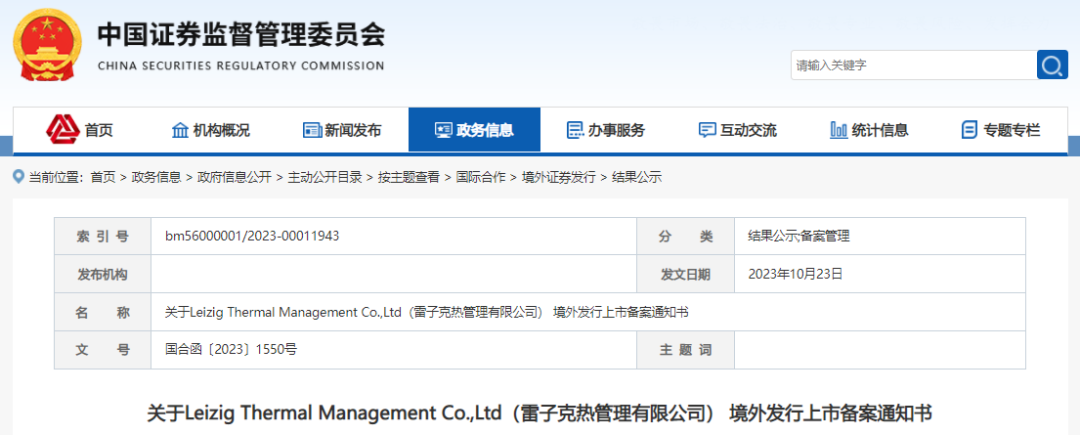Click the 发布机构 label cell
The image size is (1080, 435).
(x=103, y=274)
